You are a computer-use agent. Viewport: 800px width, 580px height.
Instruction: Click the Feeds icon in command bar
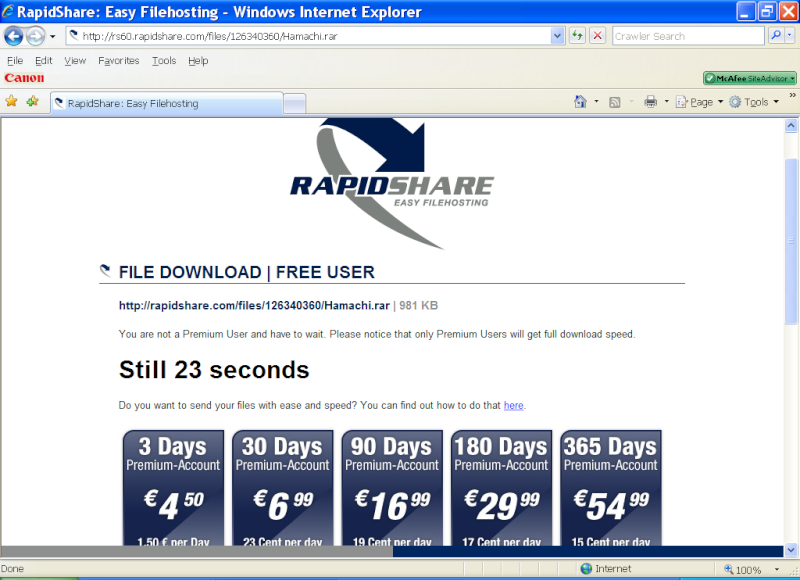click(x=615, y=102)
